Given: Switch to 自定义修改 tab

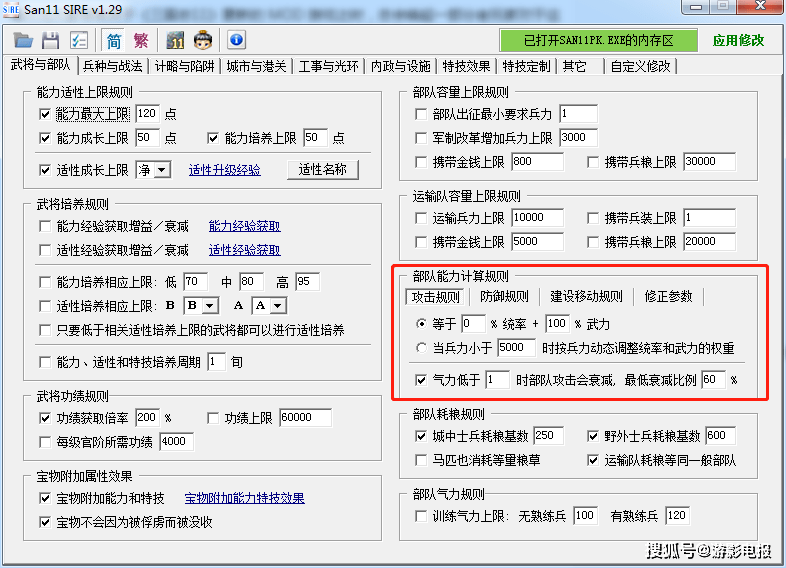Looking at the screenshot, I should point(640,66).
